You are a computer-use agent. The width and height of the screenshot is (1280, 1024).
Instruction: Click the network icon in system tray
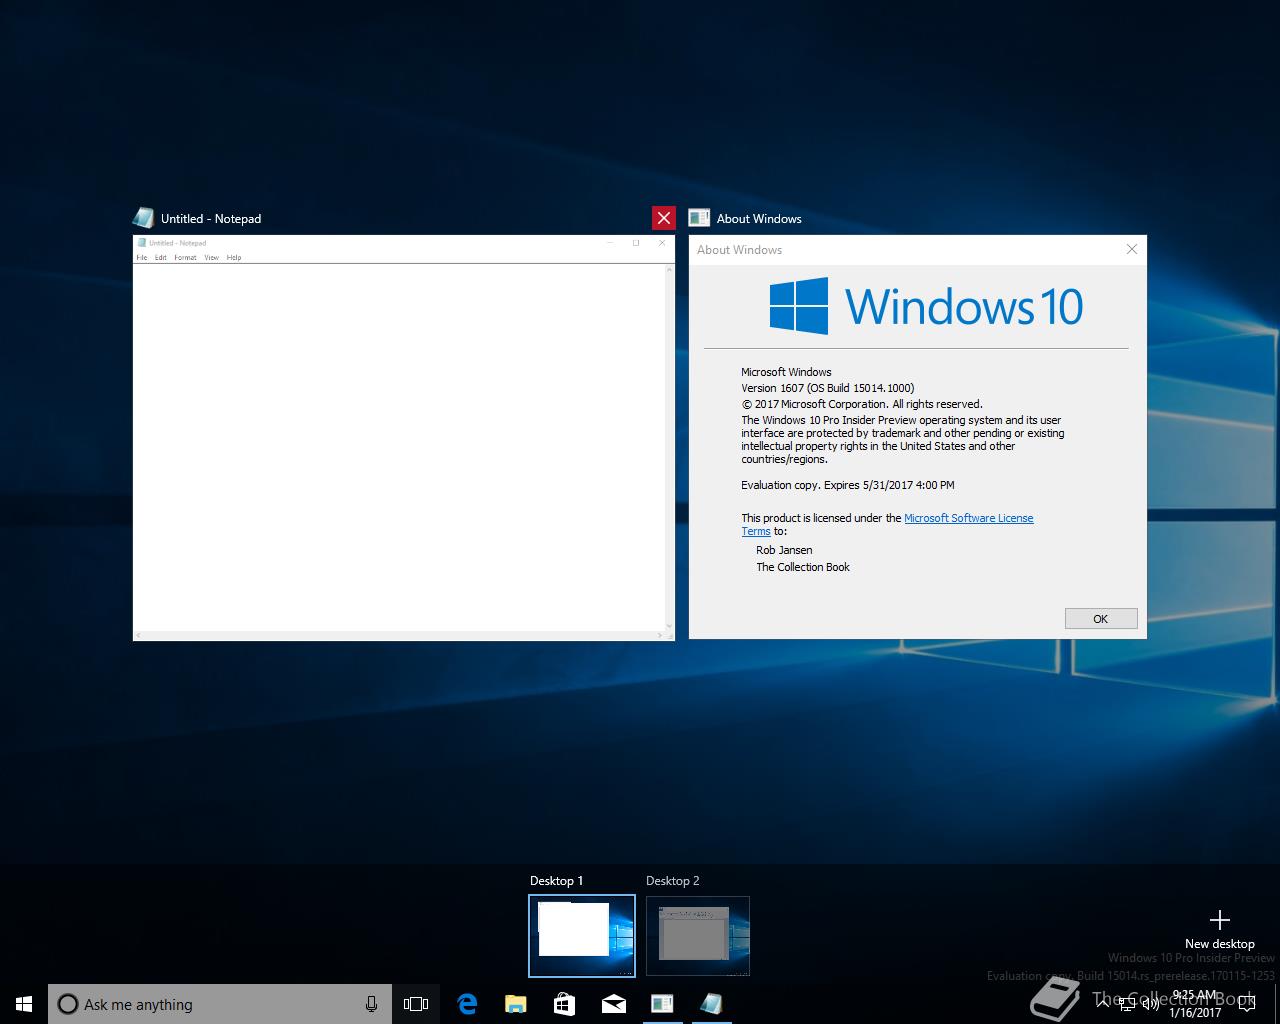1127,1003
